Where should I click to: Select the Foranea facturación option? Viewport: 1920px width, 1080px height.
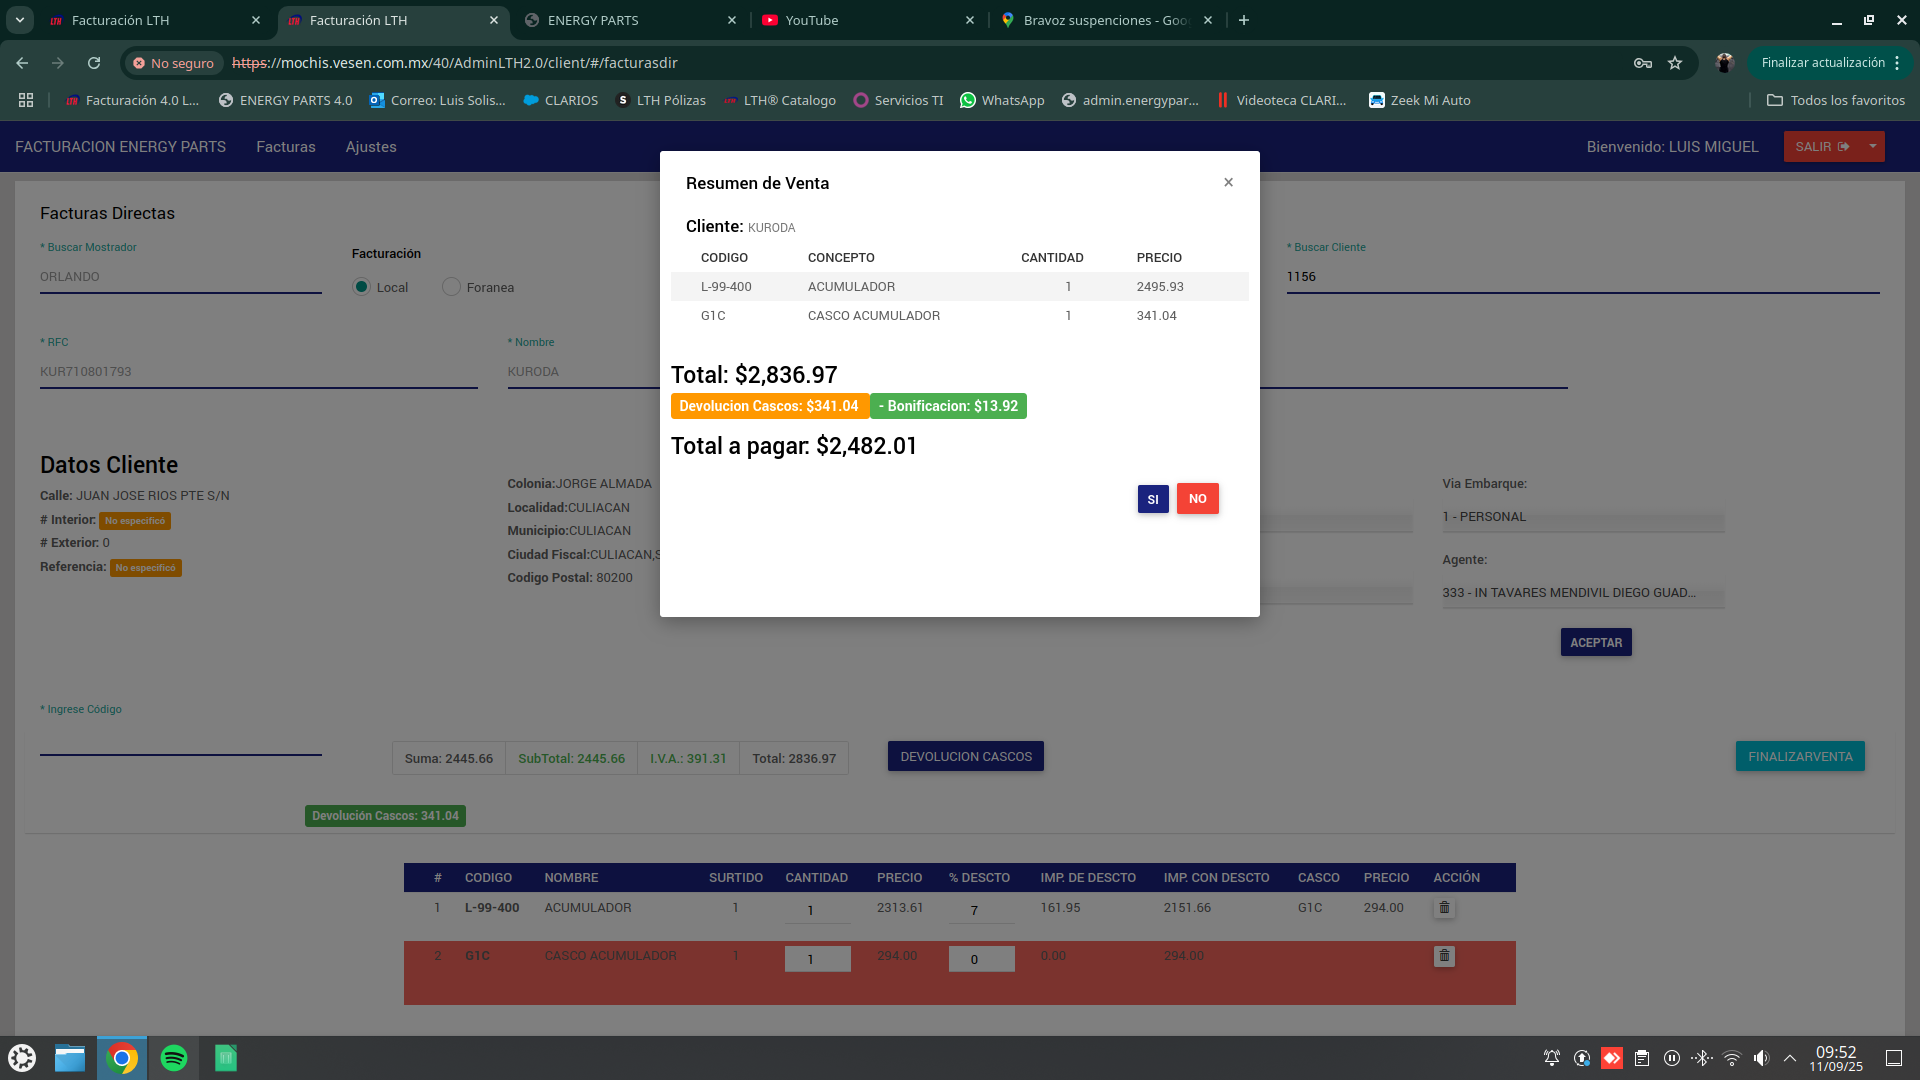(x=452, y=287)
